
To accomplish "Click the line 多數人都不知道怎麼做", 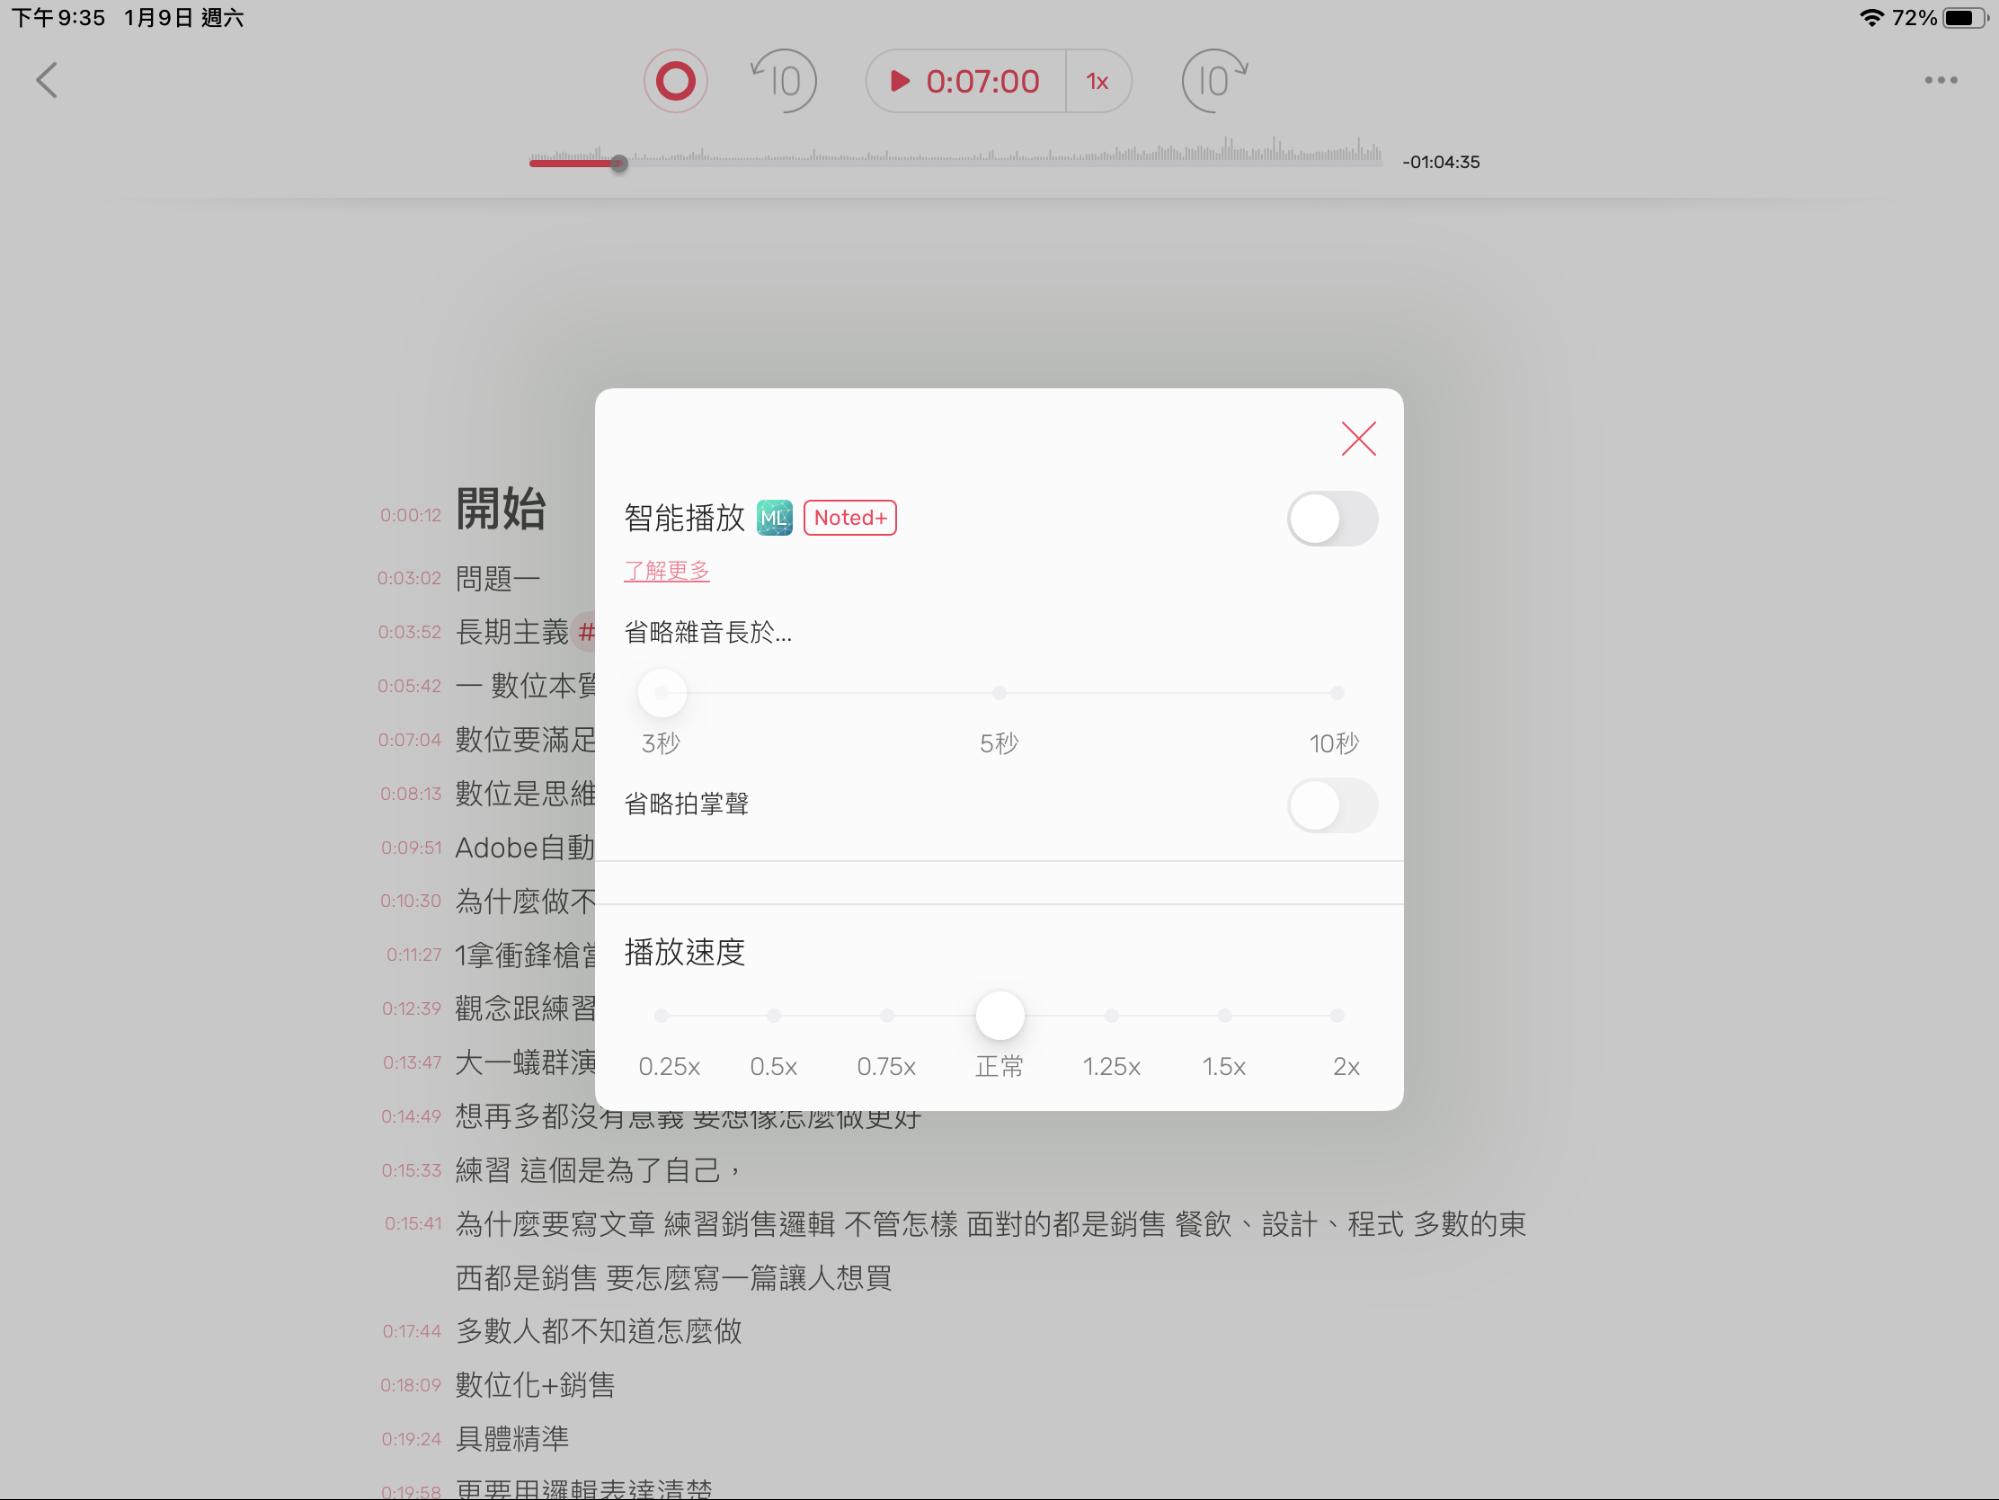I will pyautogui.click(x=598, y=1332).
